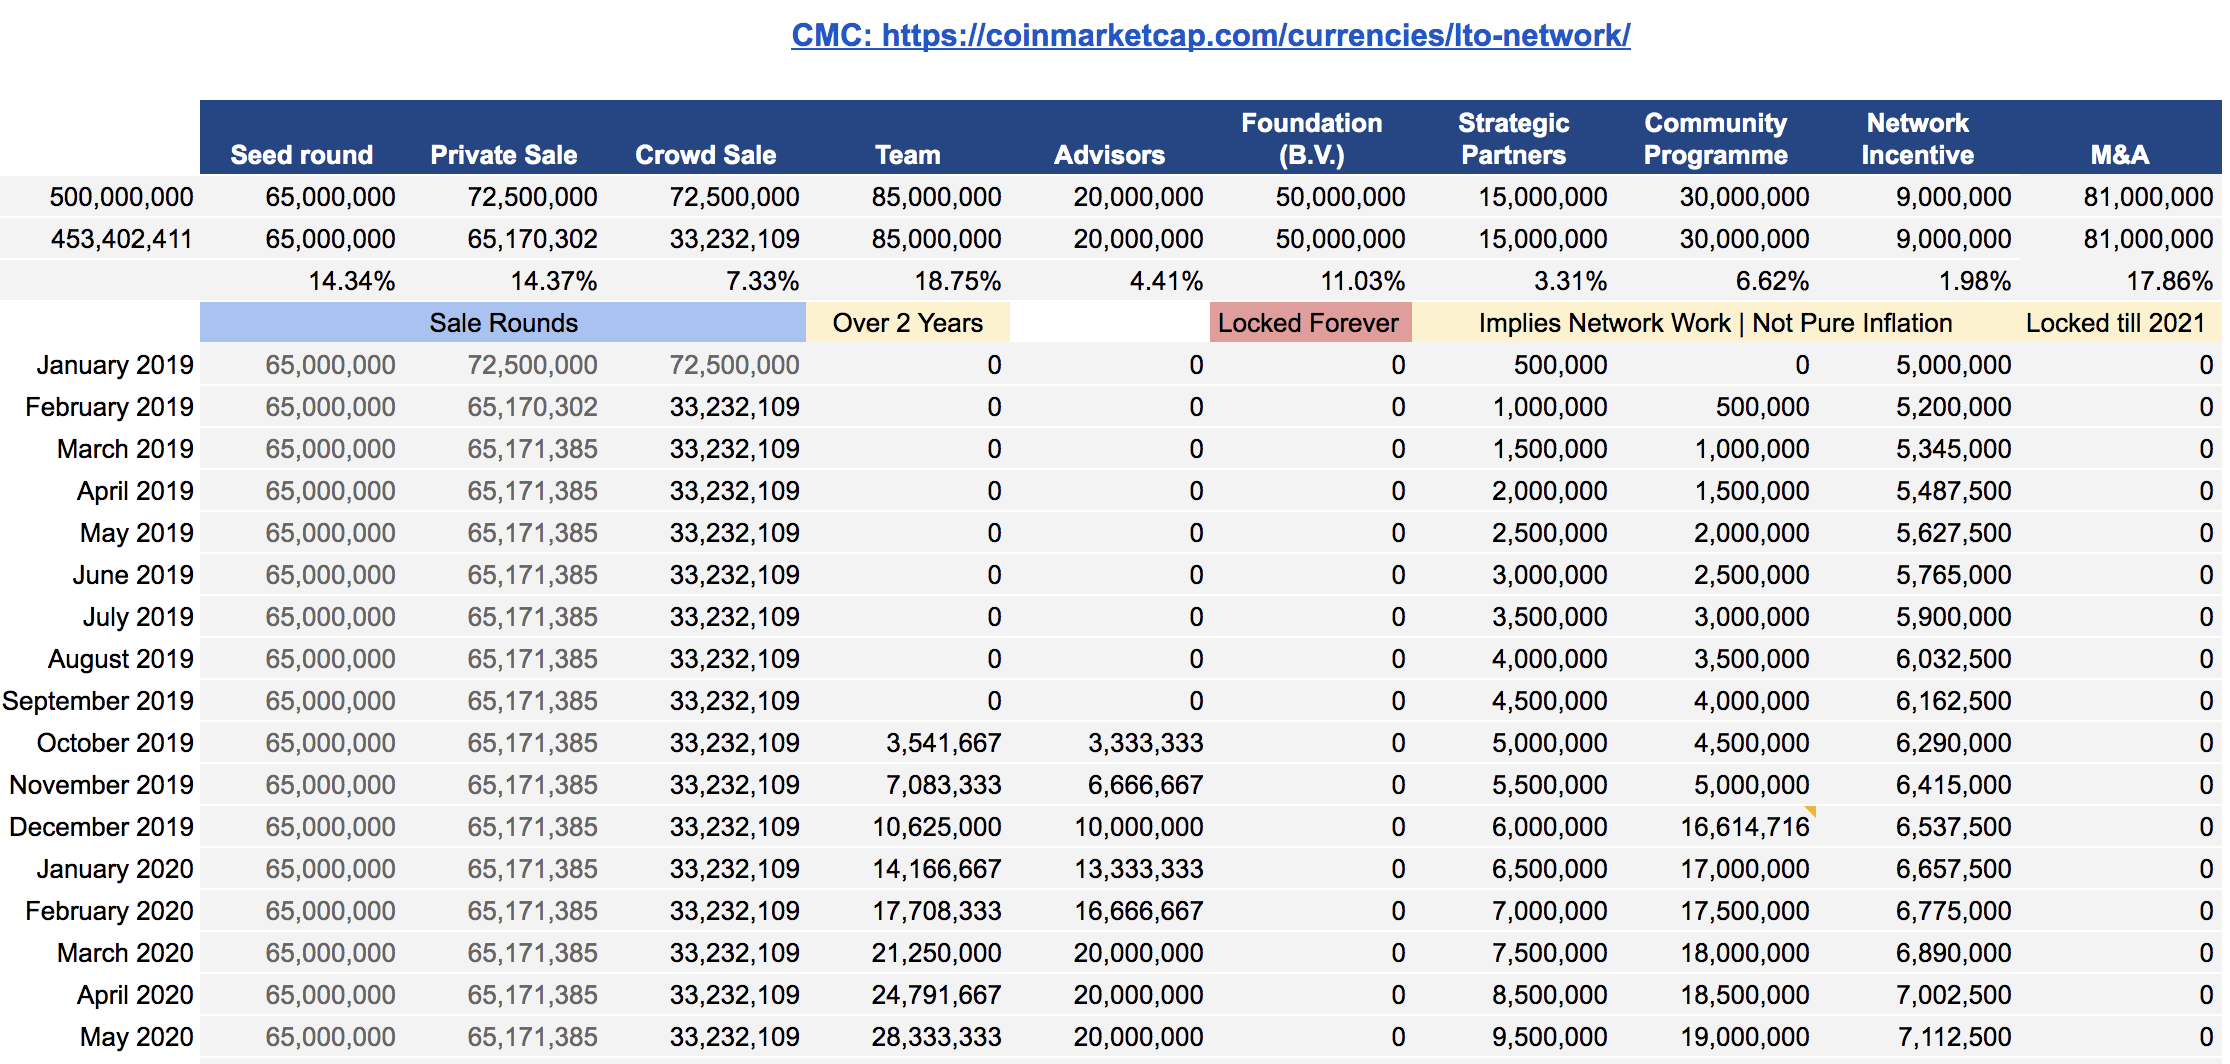The height and width of the screenshot is (1064, 2230).
Task: Click the Strategic Partners percentage 3.31%
Action: 1571,281
